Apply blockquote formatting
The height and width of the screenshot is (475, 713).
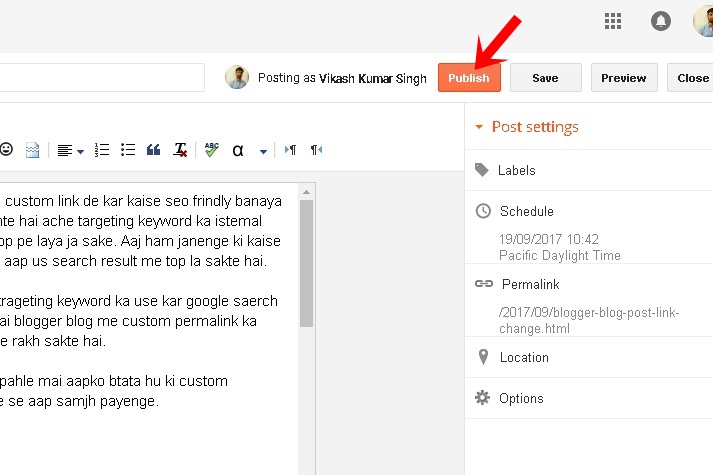[153, 150]
